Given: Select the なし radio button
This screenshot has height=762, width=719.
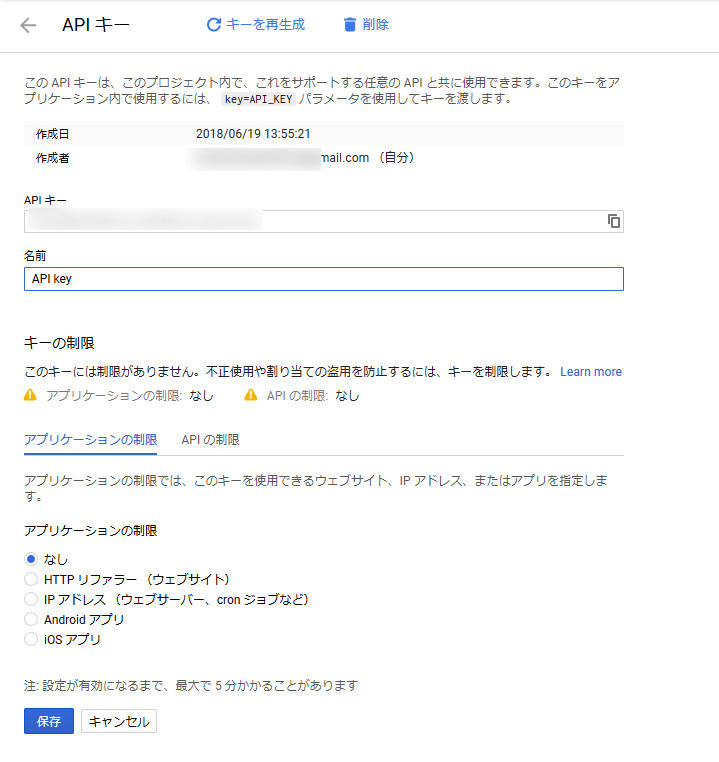Looking at the screenshot, I should [31, 559].
